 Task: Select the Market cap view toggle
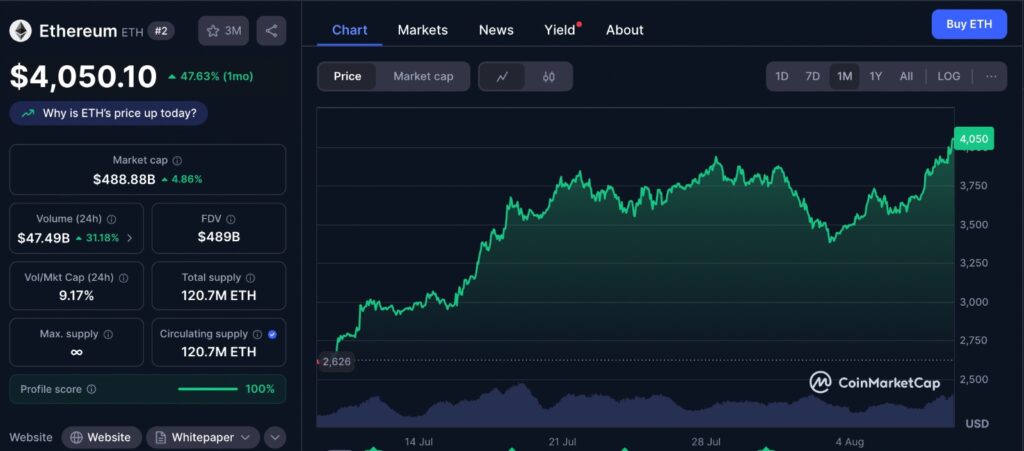pos(423,76)
